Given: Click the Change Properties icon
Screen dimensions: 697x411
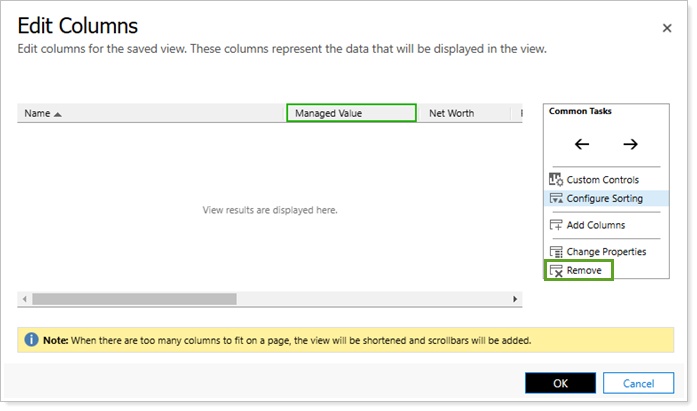Looking at the screenshot, I should [x=556, y=252].
